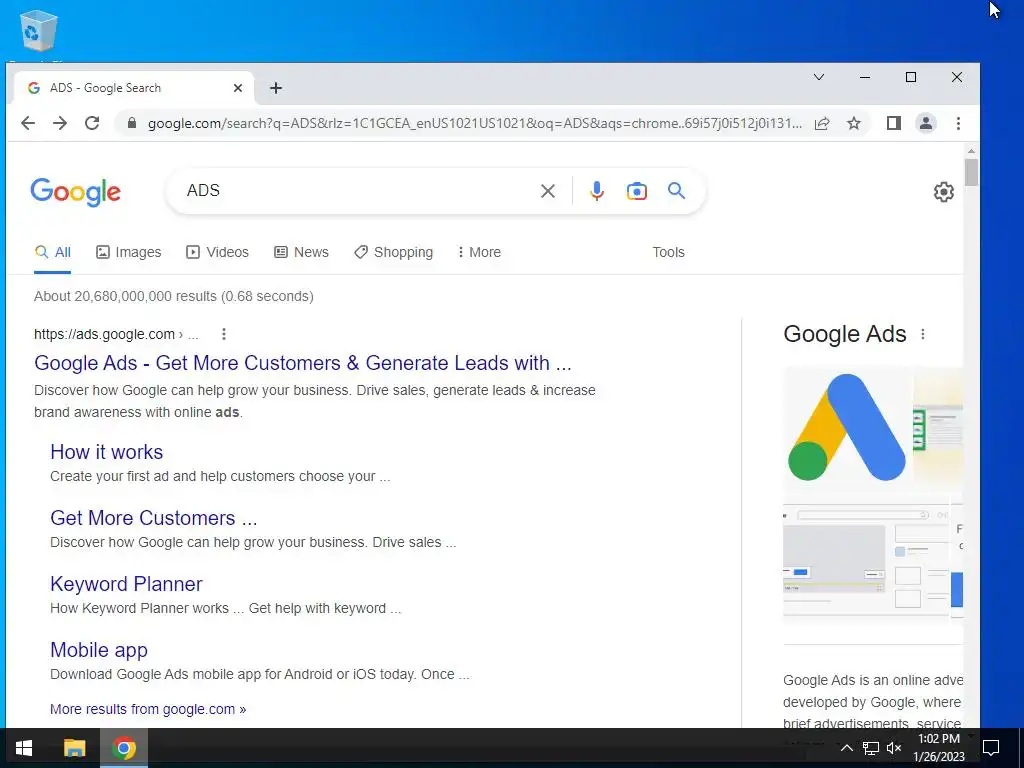Click the blue magnifier search button

pos(677,191)
